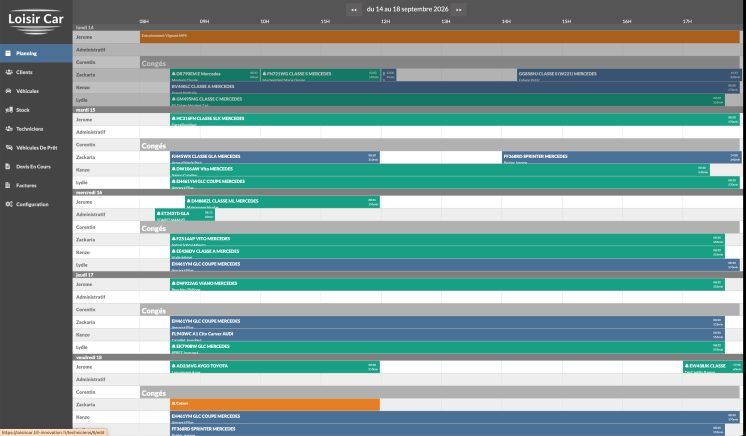Click Congés block on lundi 14
This screenshot has height=436, width=746.
(440, 63)
